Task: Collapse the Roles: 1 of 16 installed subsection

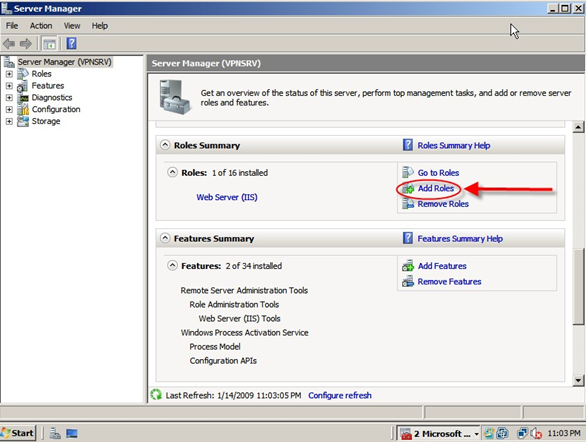Action: [172, 173]
